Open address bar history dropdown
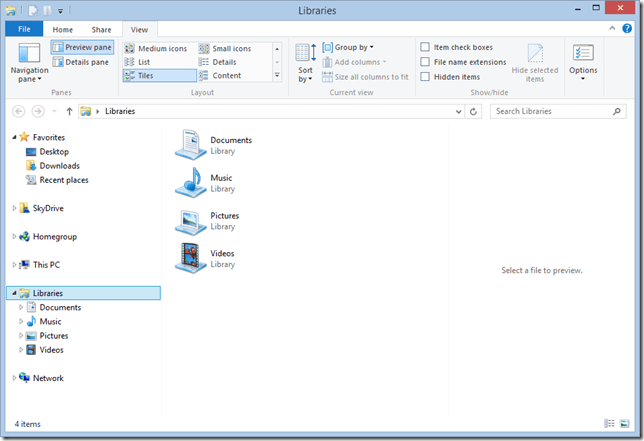 (458, 111)
